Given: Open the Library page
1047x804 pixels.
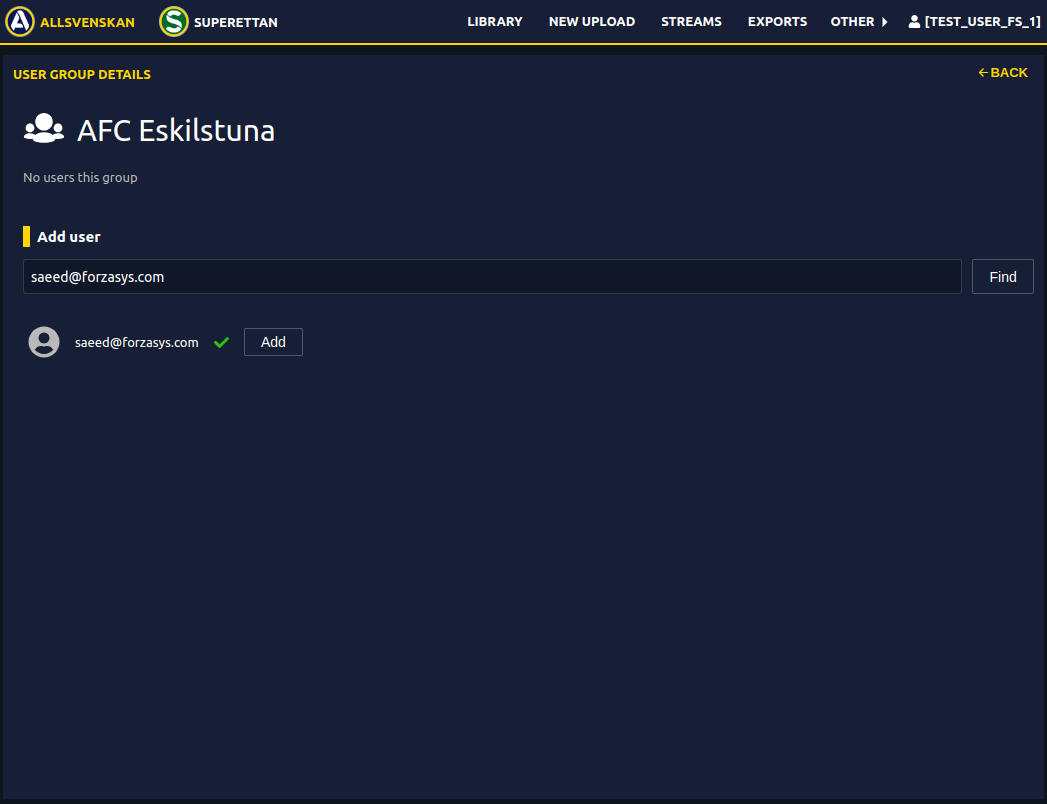Looking at the screenshot, I should click(x=494, y=21).
